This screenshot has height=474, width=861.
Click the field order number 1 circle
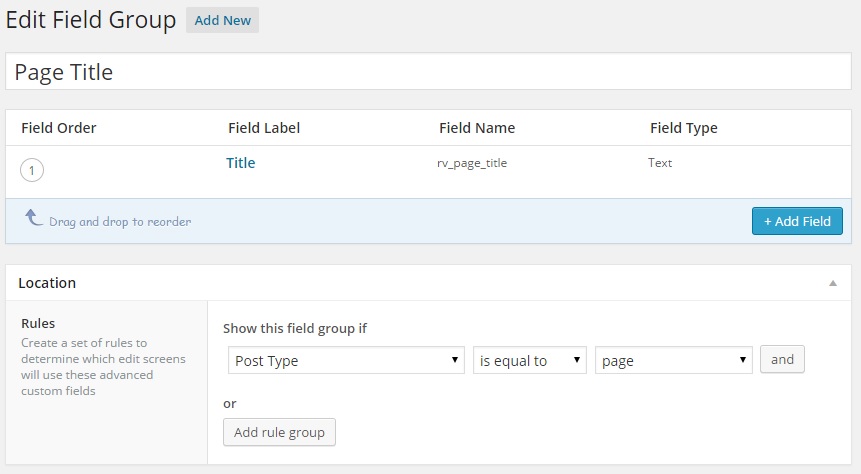click(32, 171)
